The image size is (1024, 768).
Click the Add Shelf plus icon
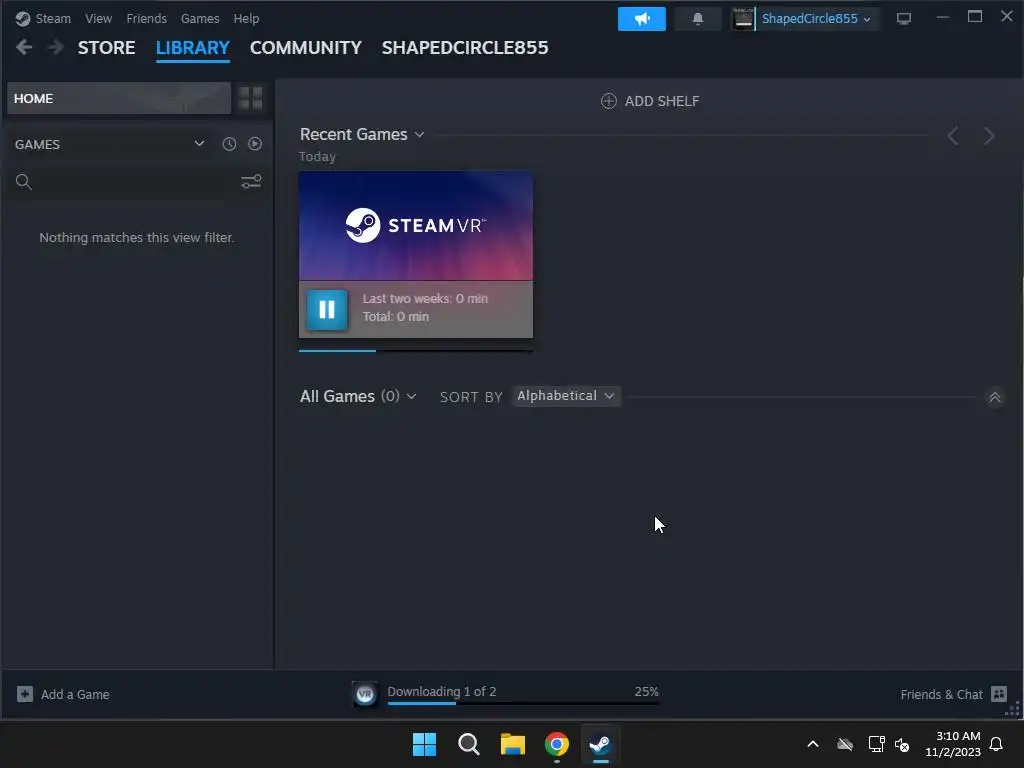[x=609, y=101]
